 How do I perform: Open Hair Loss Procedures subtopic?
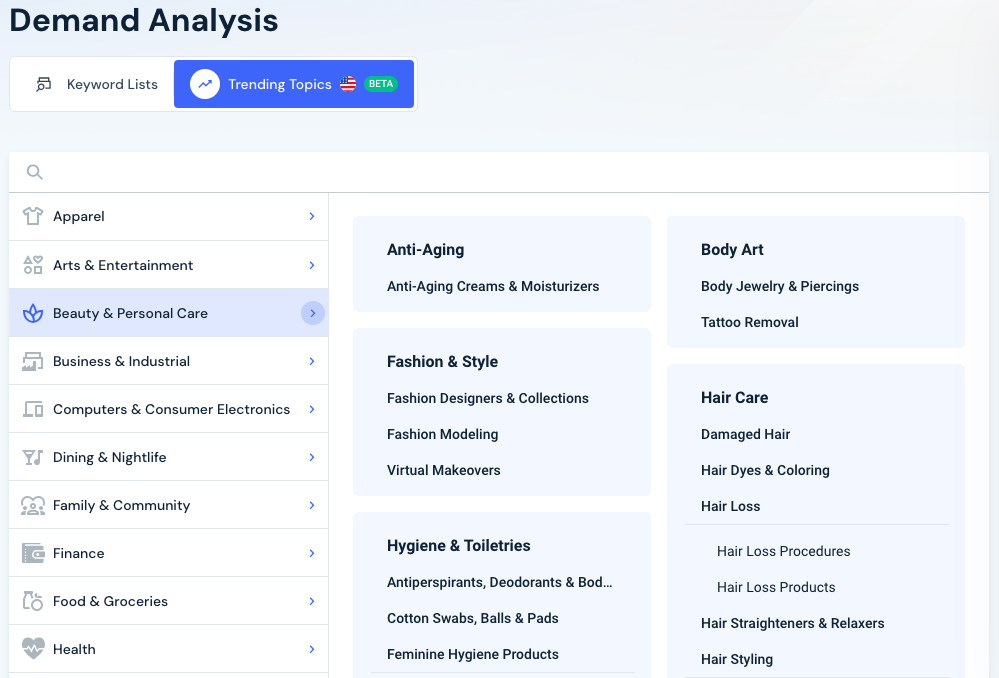tap(783, 551)
